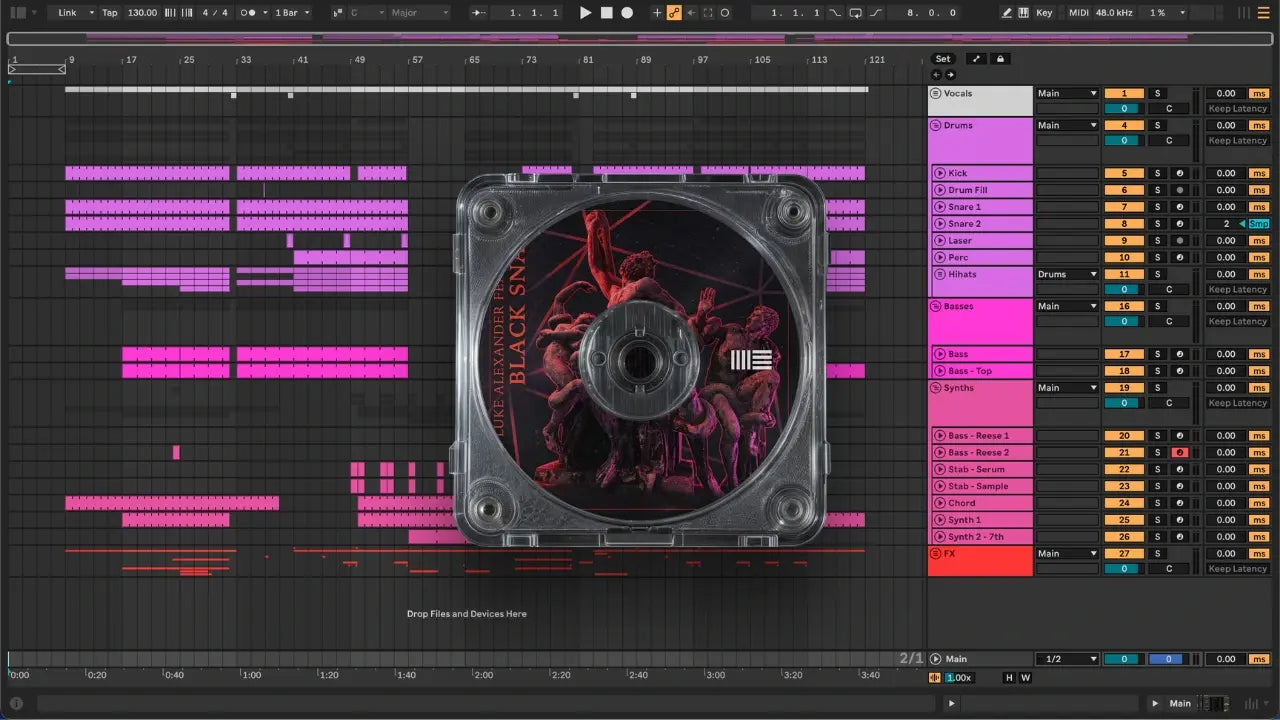The image size is (1280, 720).
Task: Collapse the Drums group track
Action: click(936, 126)
